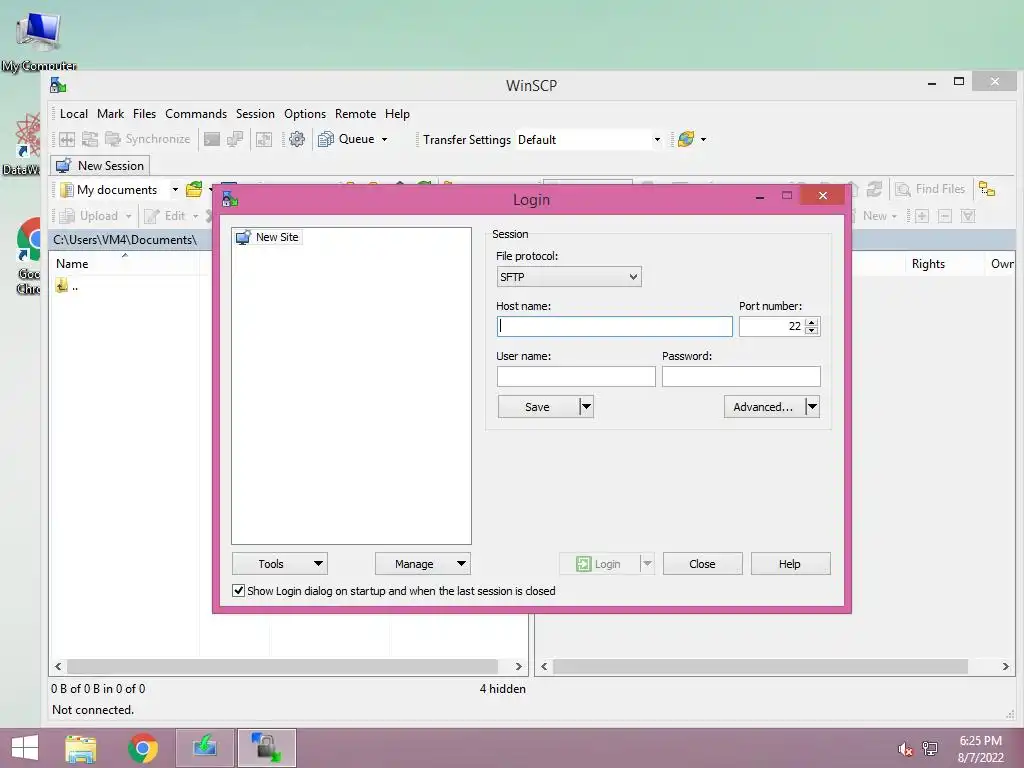
Task: Open the Tools dropdown in Login dialog
Action: coord(280,564)
